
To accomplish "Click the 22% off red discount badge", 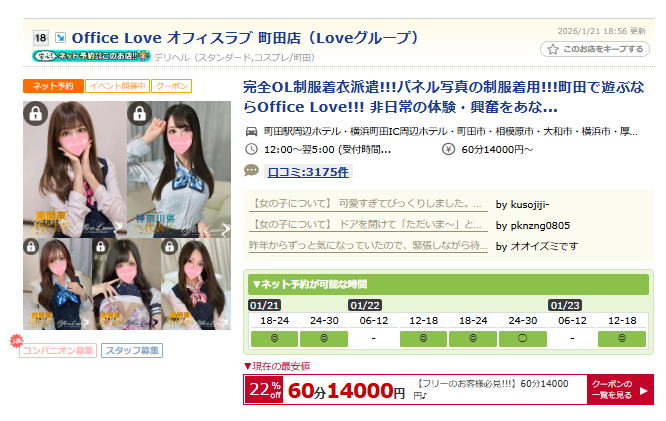I will [264, 390].
